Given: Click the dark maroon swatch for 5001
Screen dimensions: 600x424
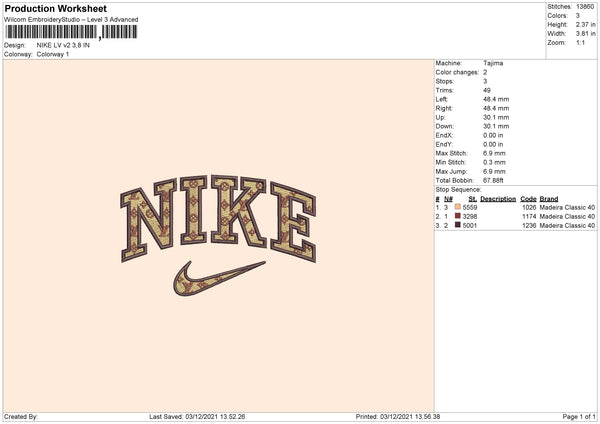Looking at the screenshot, I should 458,225.
